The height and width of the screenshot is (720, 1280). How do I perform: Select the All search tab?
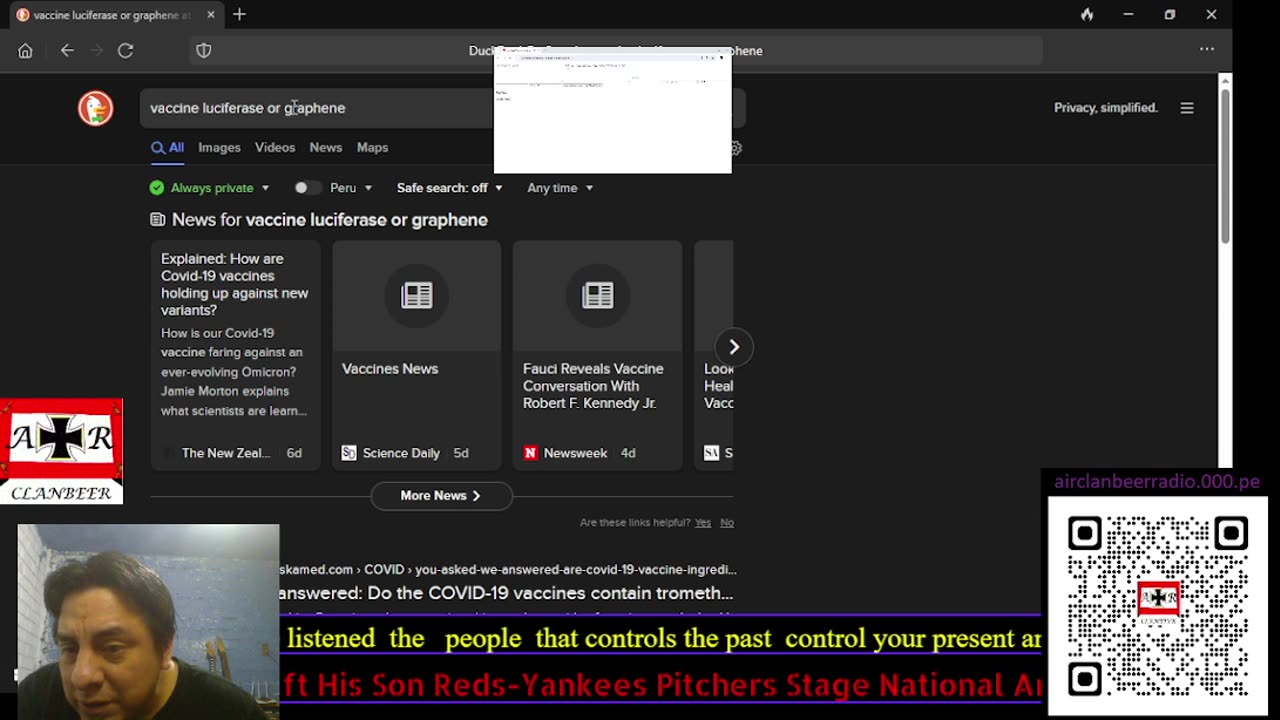(168, 148)
